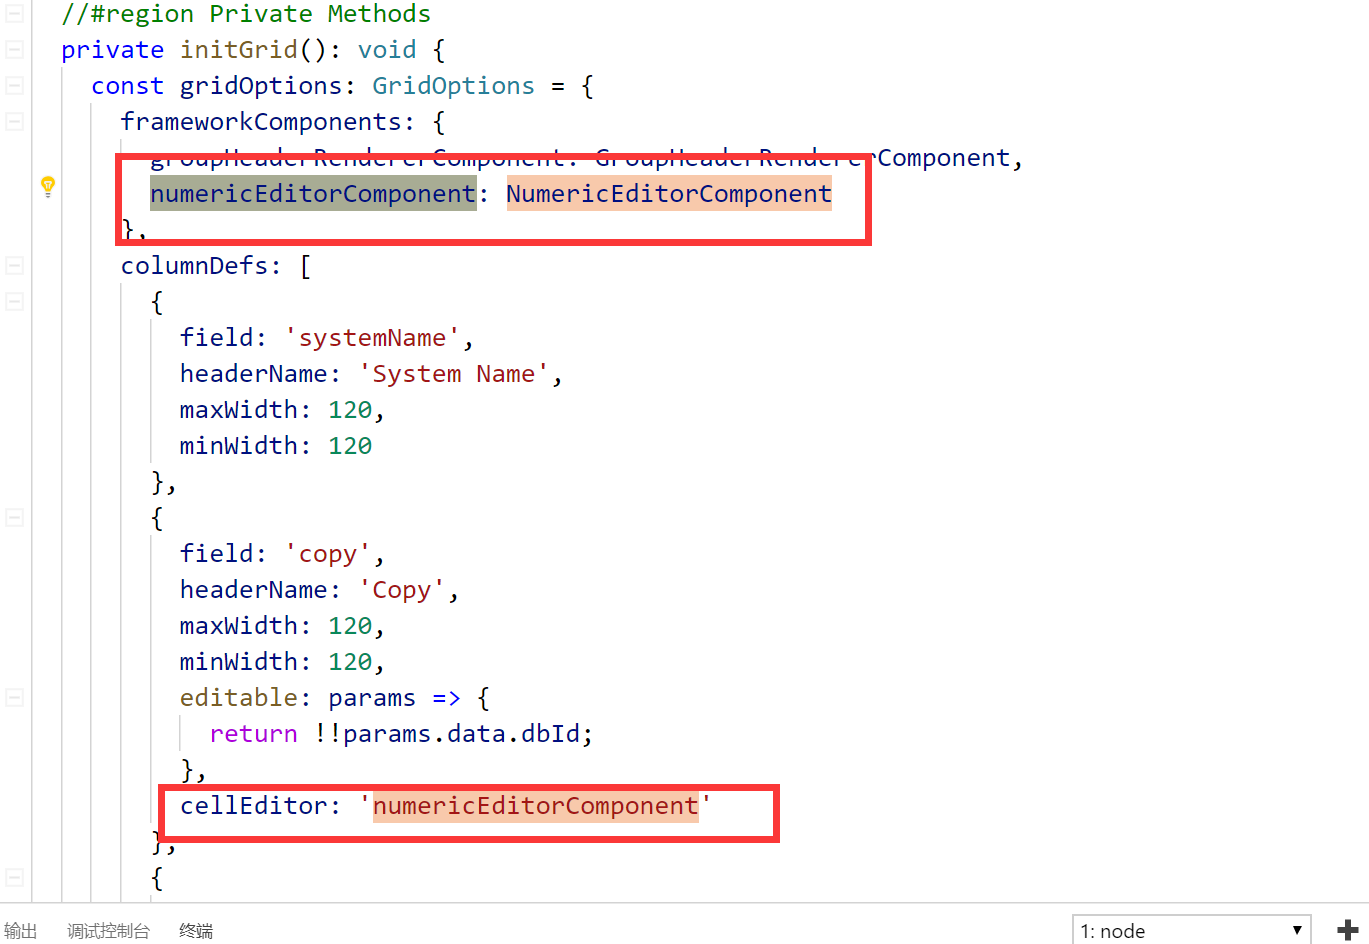Click the 'systemName' field string

[x=372, y=337]
